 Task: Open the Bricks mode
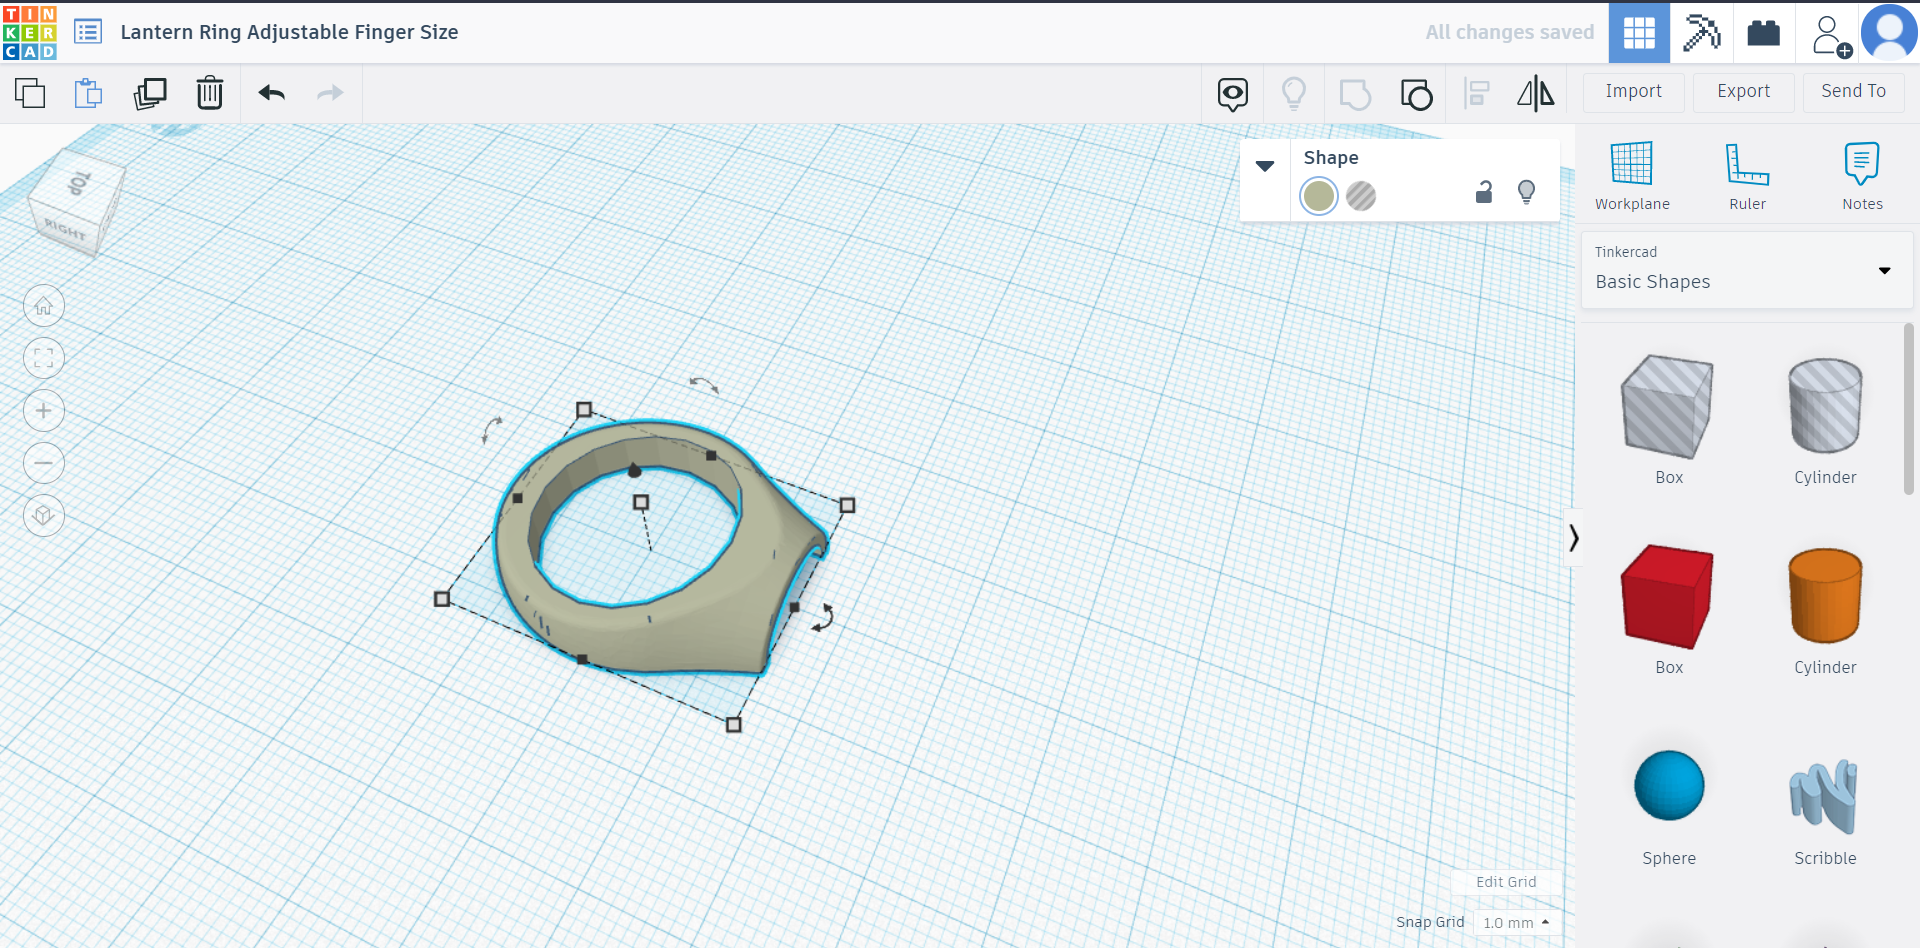coord(1763,33)
